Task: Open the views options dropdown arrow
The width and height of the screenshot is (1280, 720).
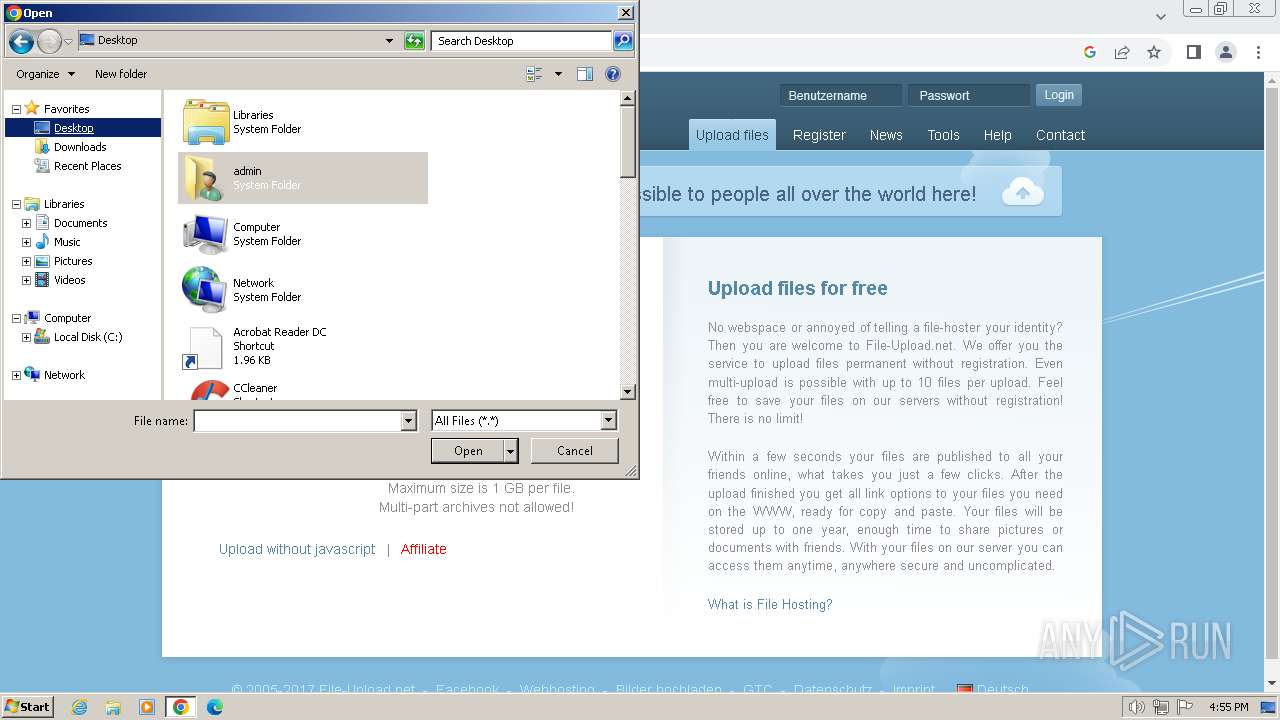Action: pos(558,74)
